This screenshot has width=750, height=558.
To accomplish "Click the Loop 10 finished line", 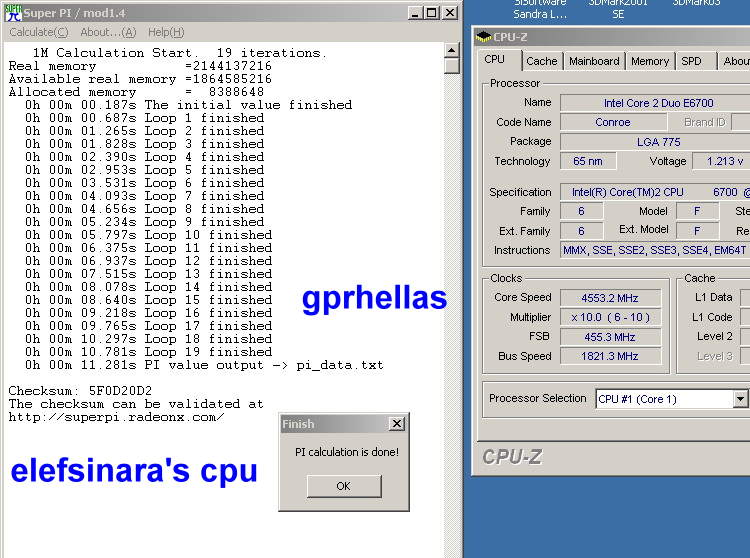I will pyautogui.click(x=149, y=235).
